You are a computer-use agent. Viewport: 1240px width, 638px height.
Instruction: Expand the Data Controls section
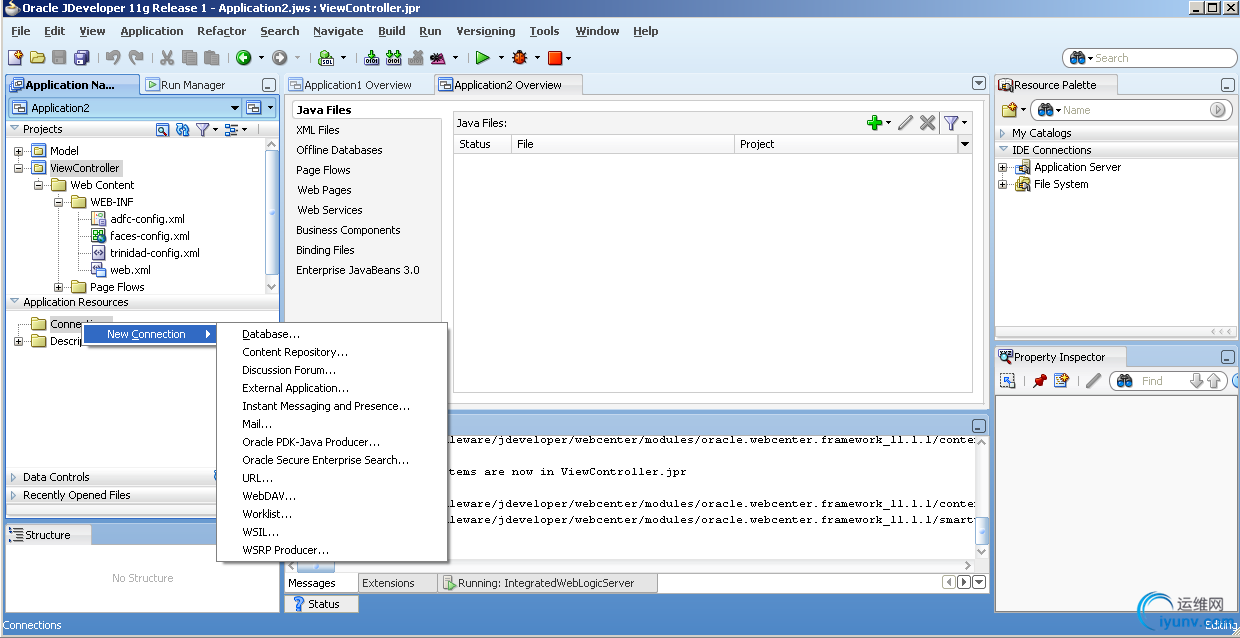click(x=14, y=477)
